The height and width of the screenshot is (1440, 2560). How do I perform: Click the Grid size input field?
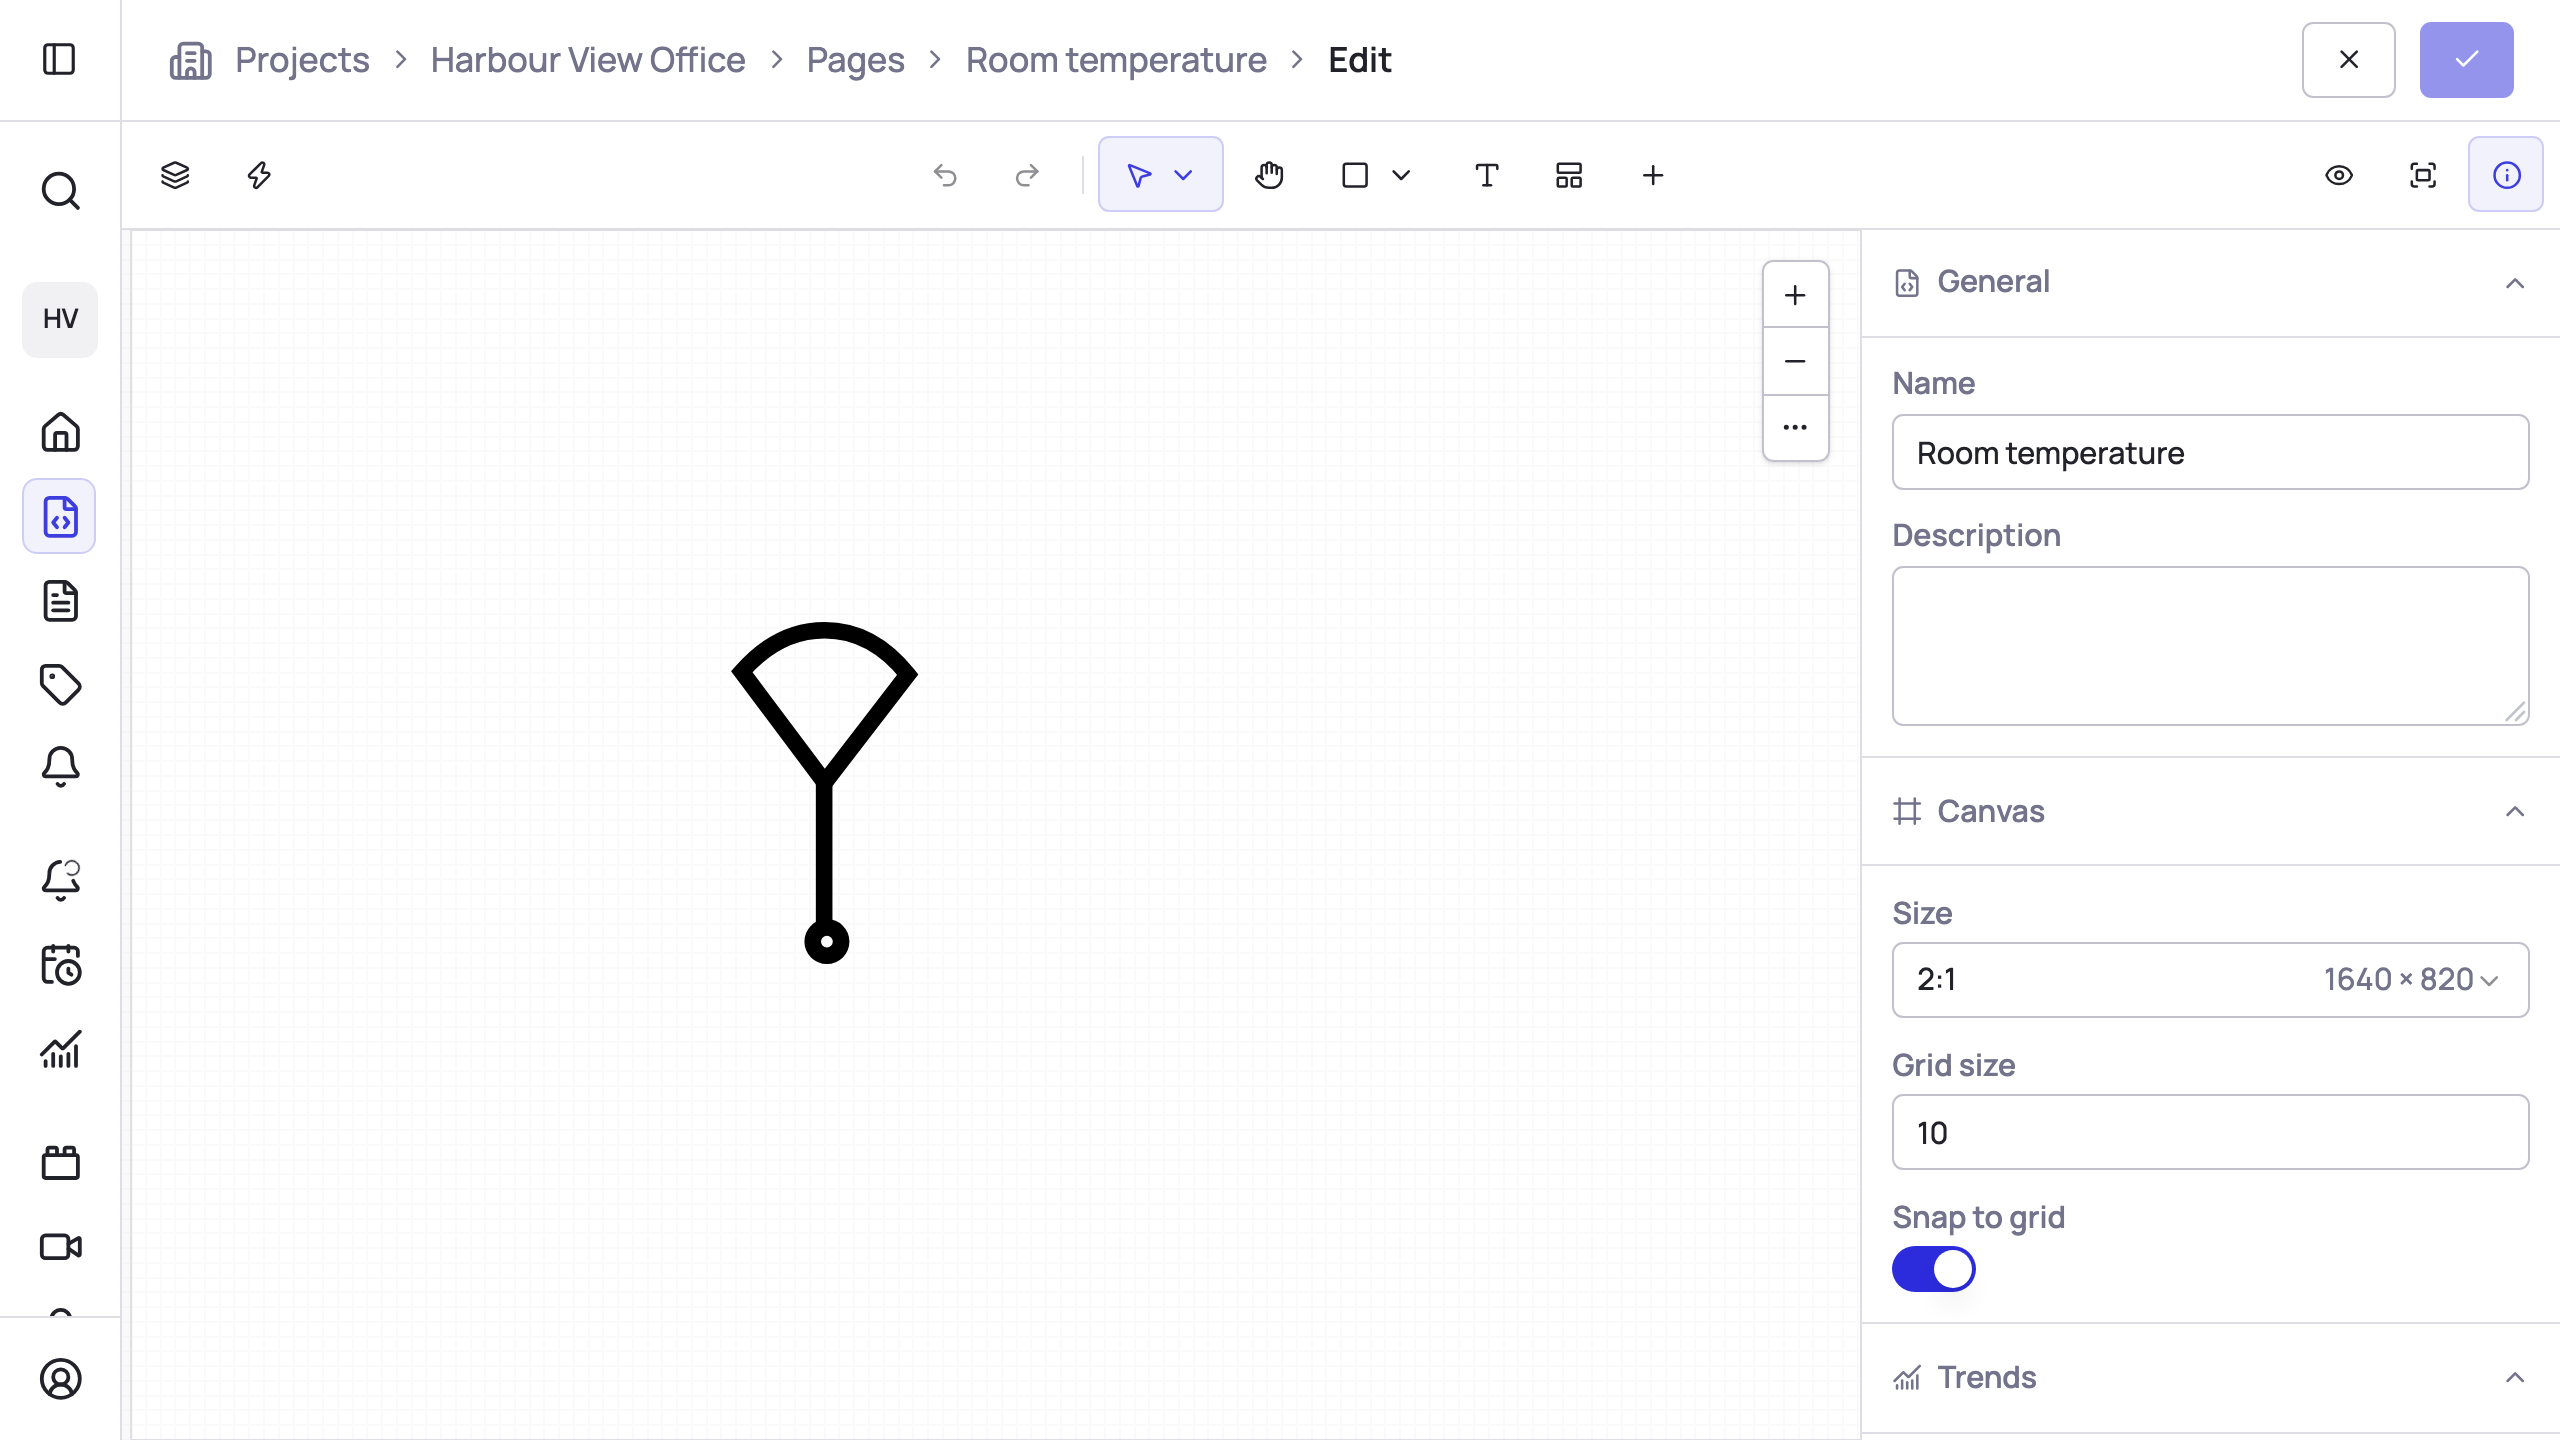click(x=2210, y=1132)
